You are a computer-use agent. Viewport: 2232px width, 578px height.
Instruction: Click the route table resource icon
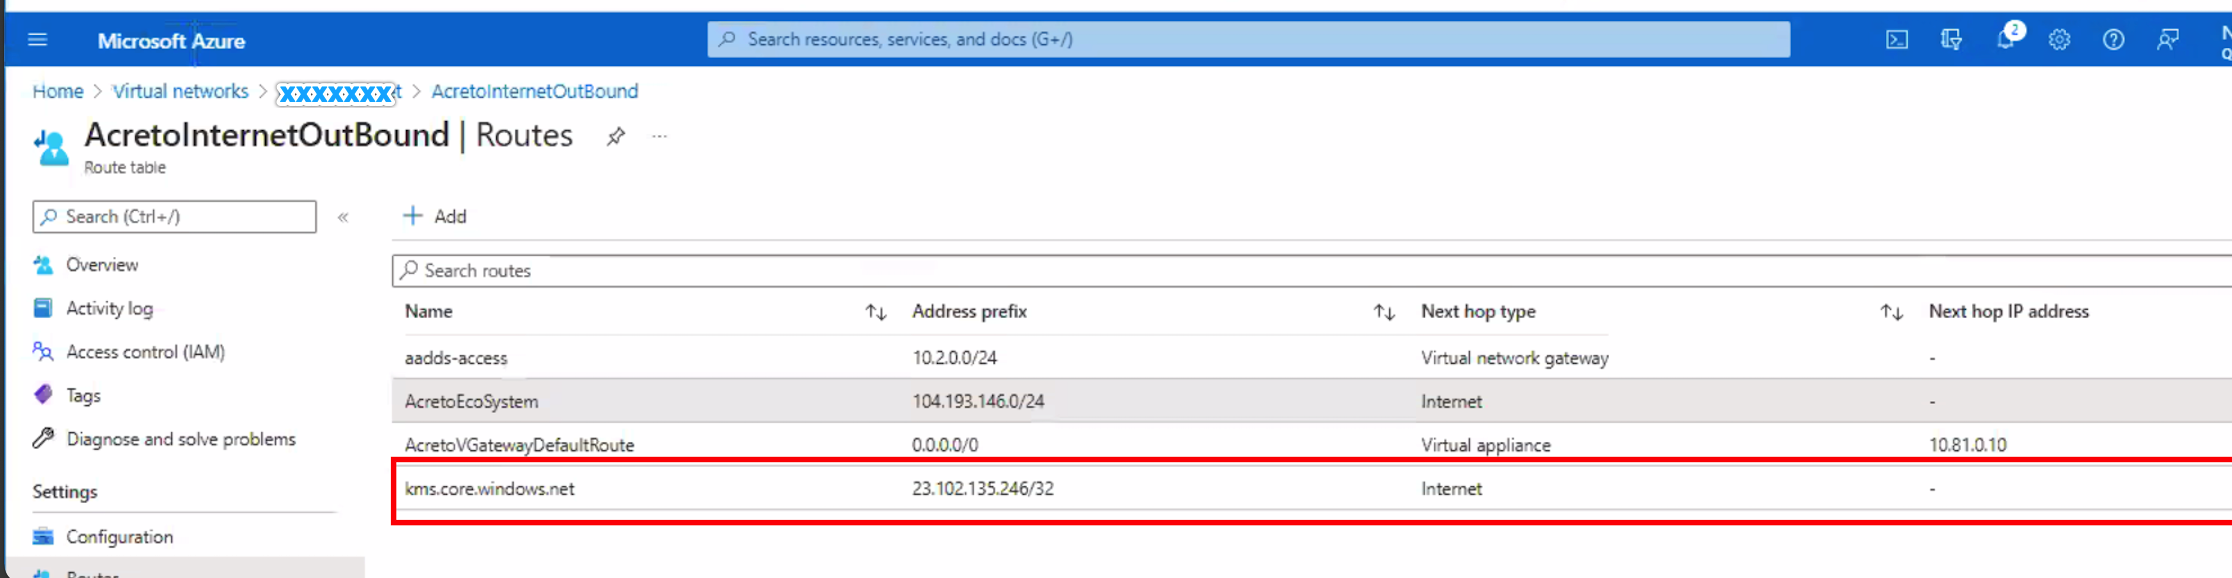(51, 147)
